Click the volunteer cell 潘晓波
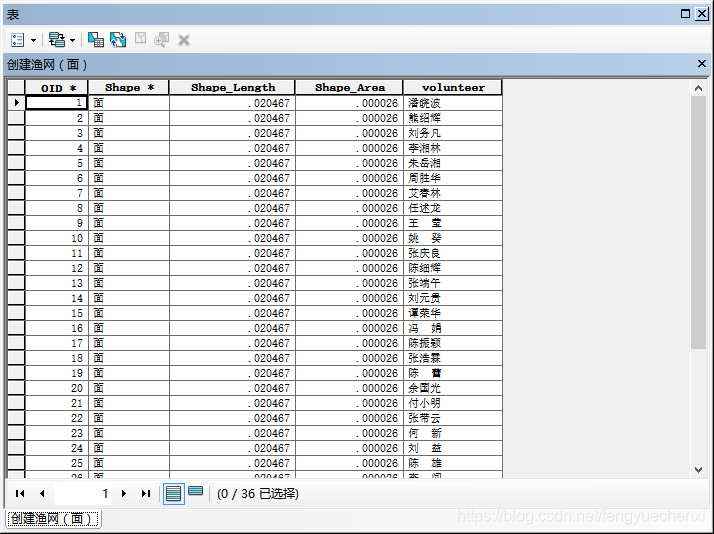714x534 pixels. point(453,103)
